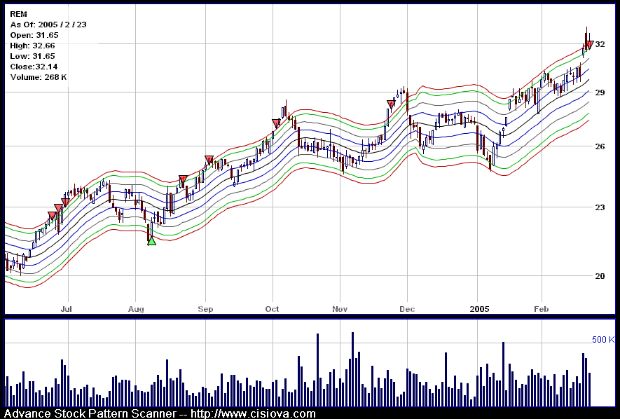Click the 'Open: 31.65' value

[34, 35]
